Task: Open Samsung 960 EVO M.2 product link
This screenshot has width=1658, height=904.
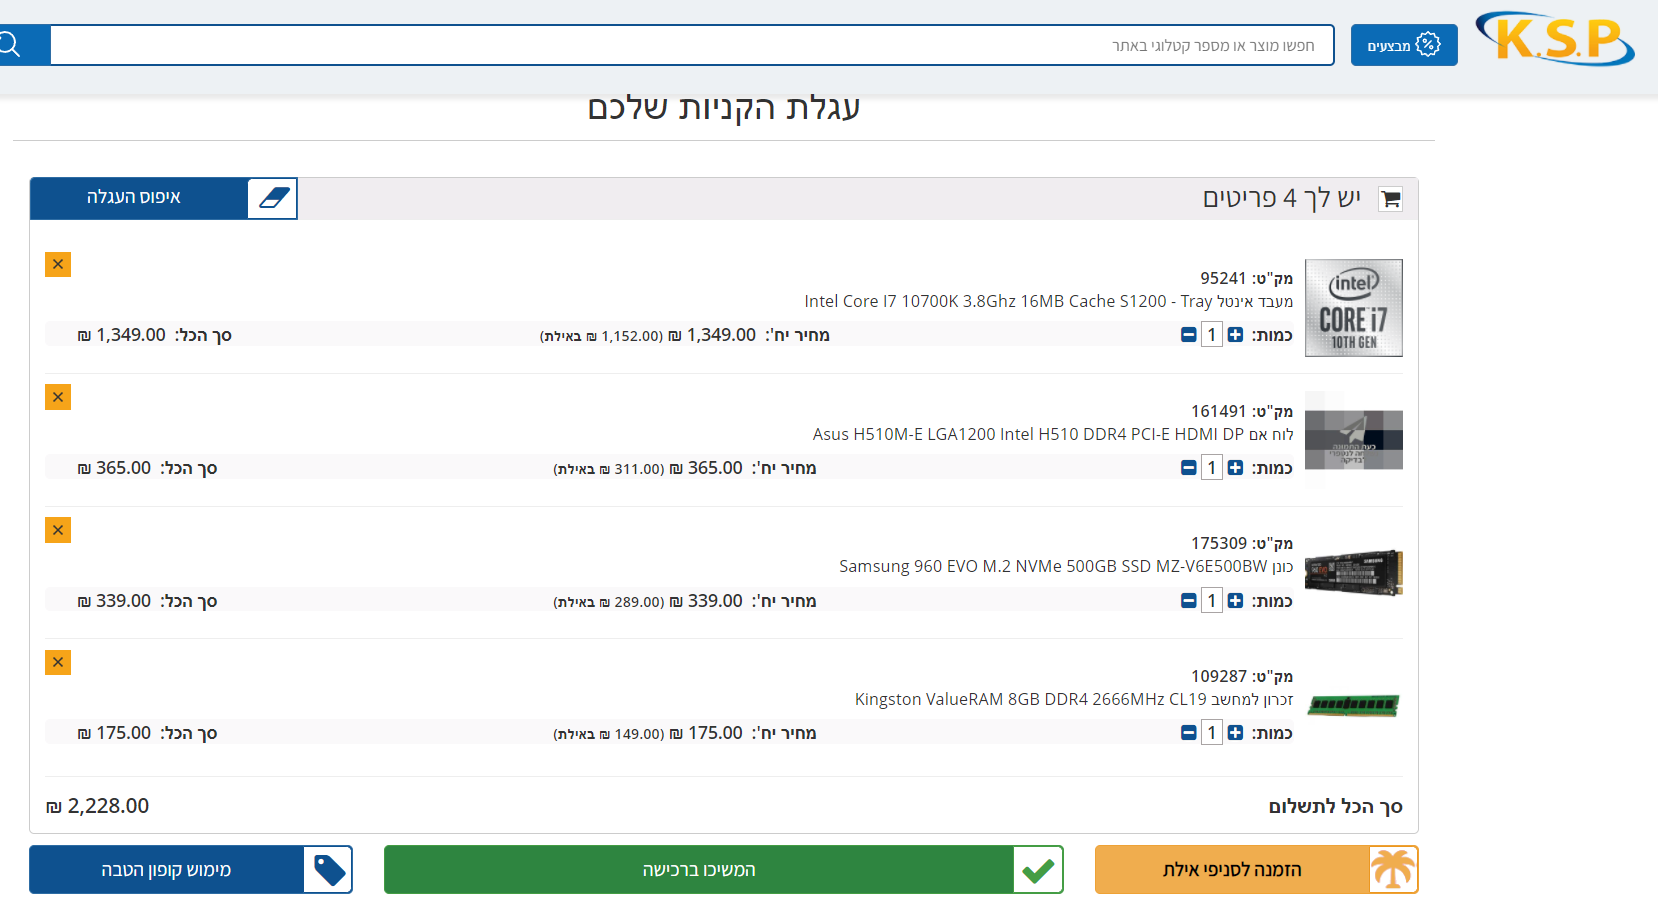Action: (1066, 566)
